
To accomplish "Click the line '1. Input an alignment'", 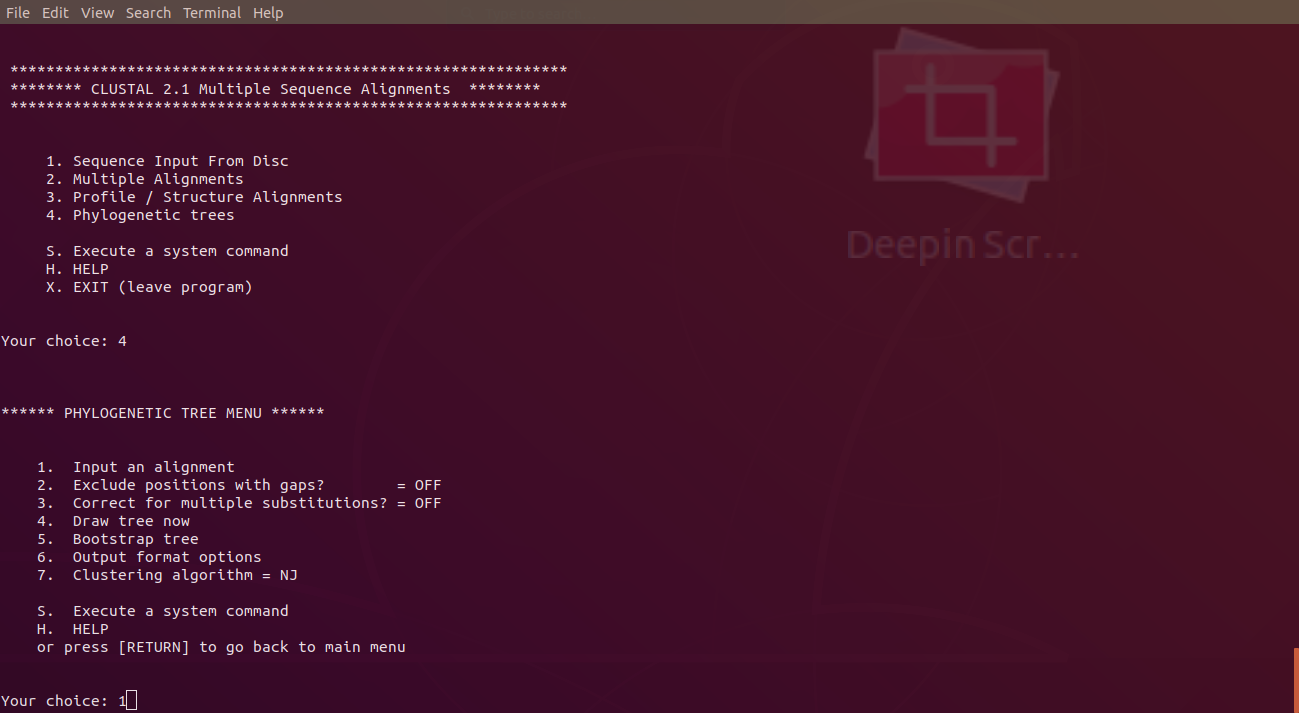I will (136, 467).
